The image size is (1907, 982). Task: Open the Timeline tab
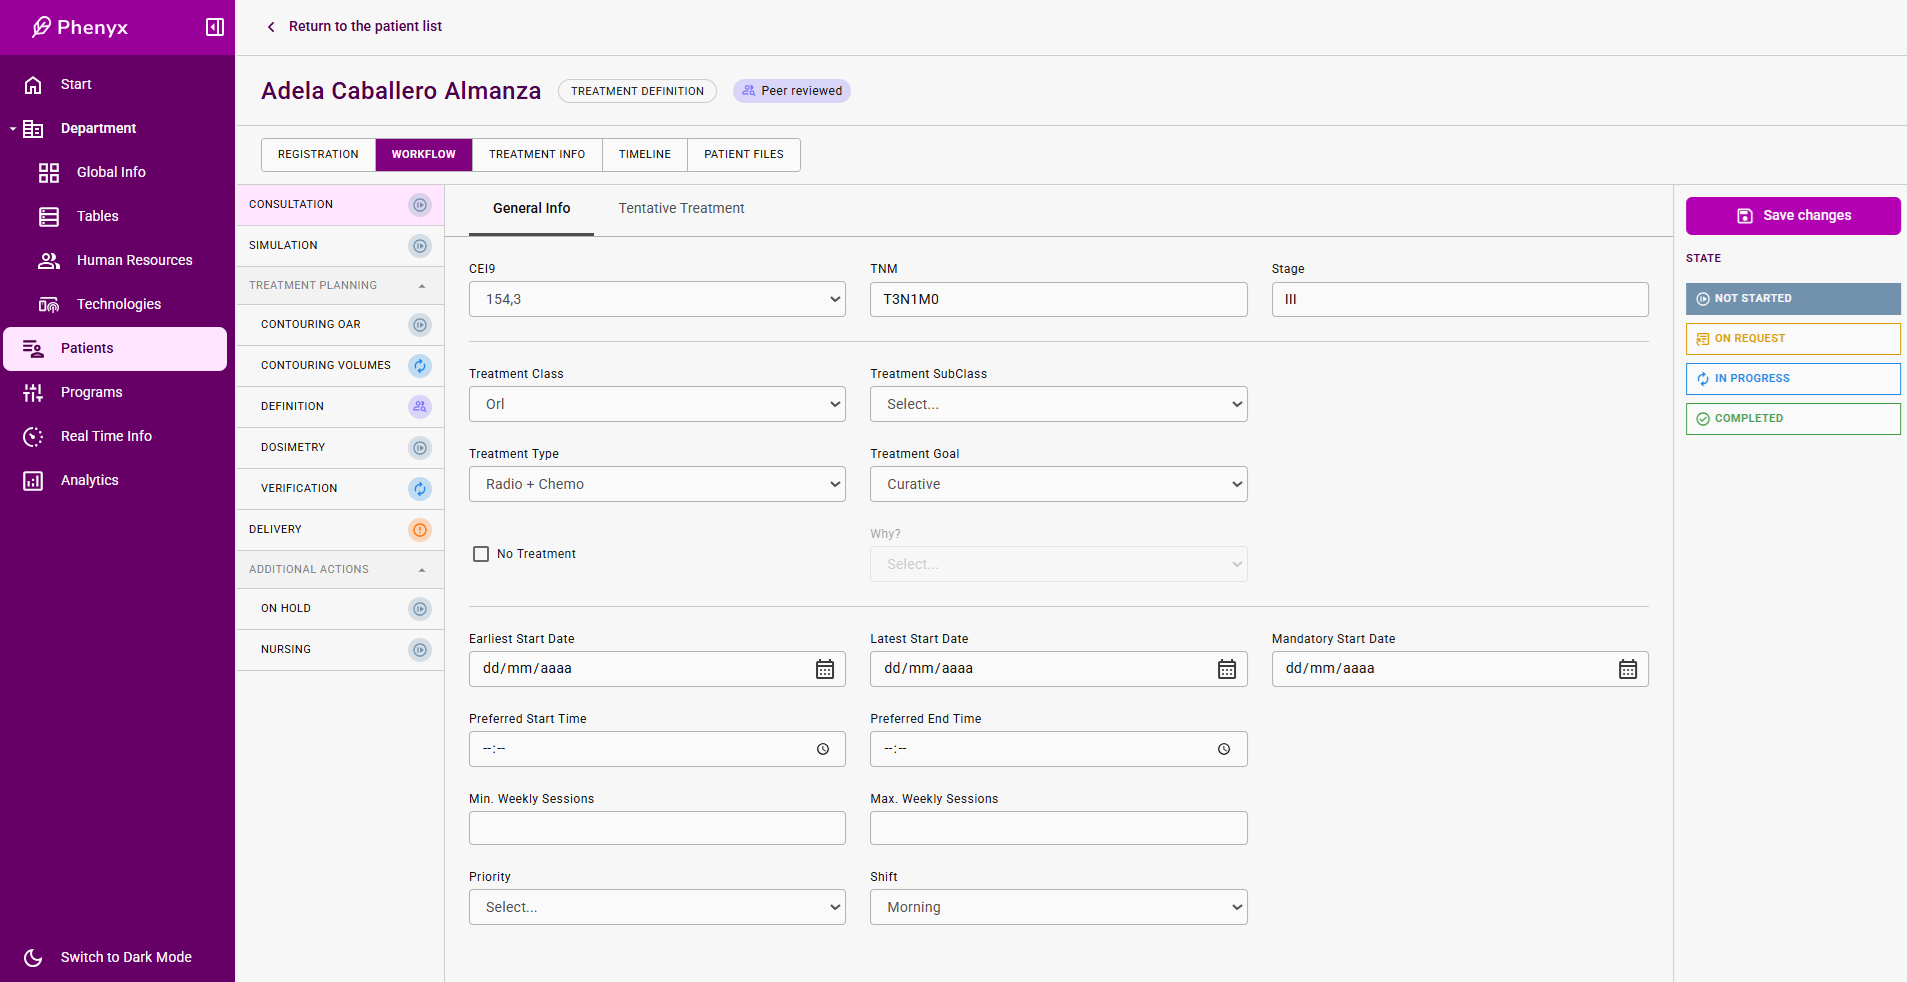644,155
